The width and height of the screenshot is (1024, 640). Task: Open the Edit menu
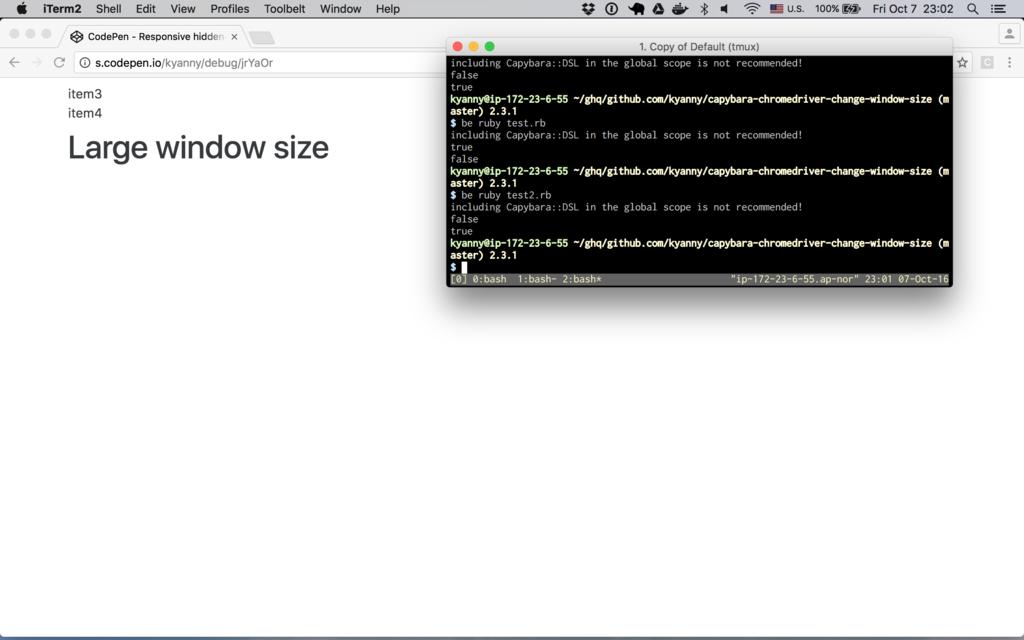(145, 8)
